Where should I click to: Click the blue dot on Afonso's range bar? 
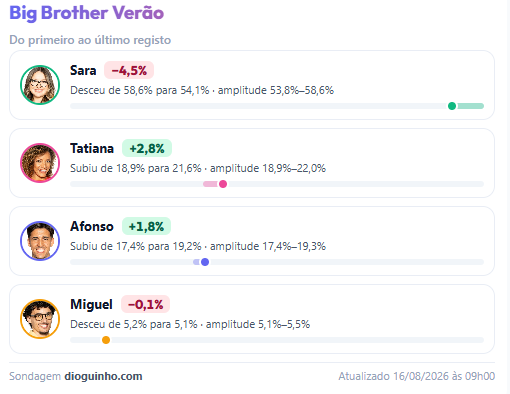point(205,262)
